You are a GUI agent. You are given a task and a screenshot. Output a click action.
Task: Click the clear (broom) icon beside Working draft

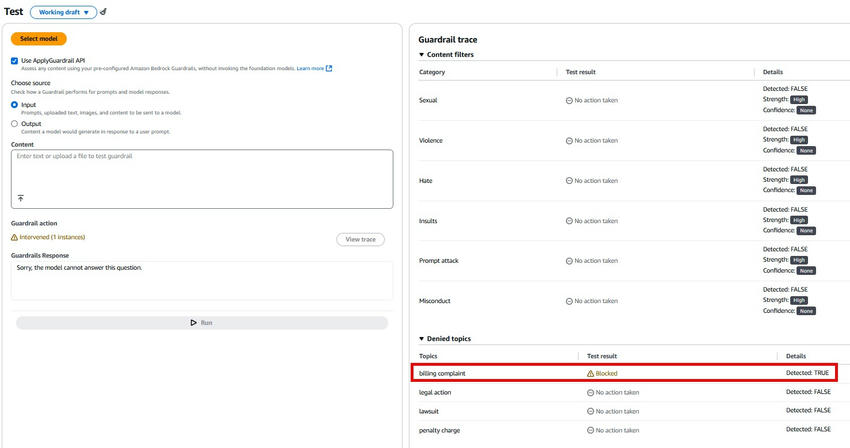104,13
